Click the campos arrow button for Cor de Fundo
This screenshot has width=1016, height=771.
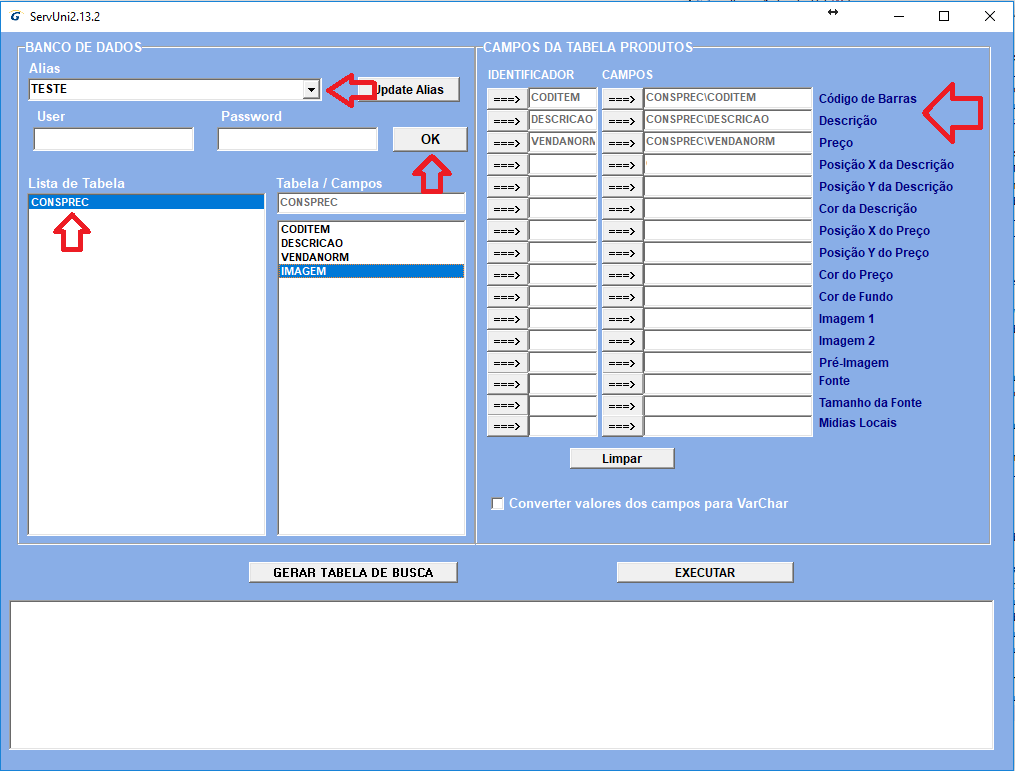622,297
